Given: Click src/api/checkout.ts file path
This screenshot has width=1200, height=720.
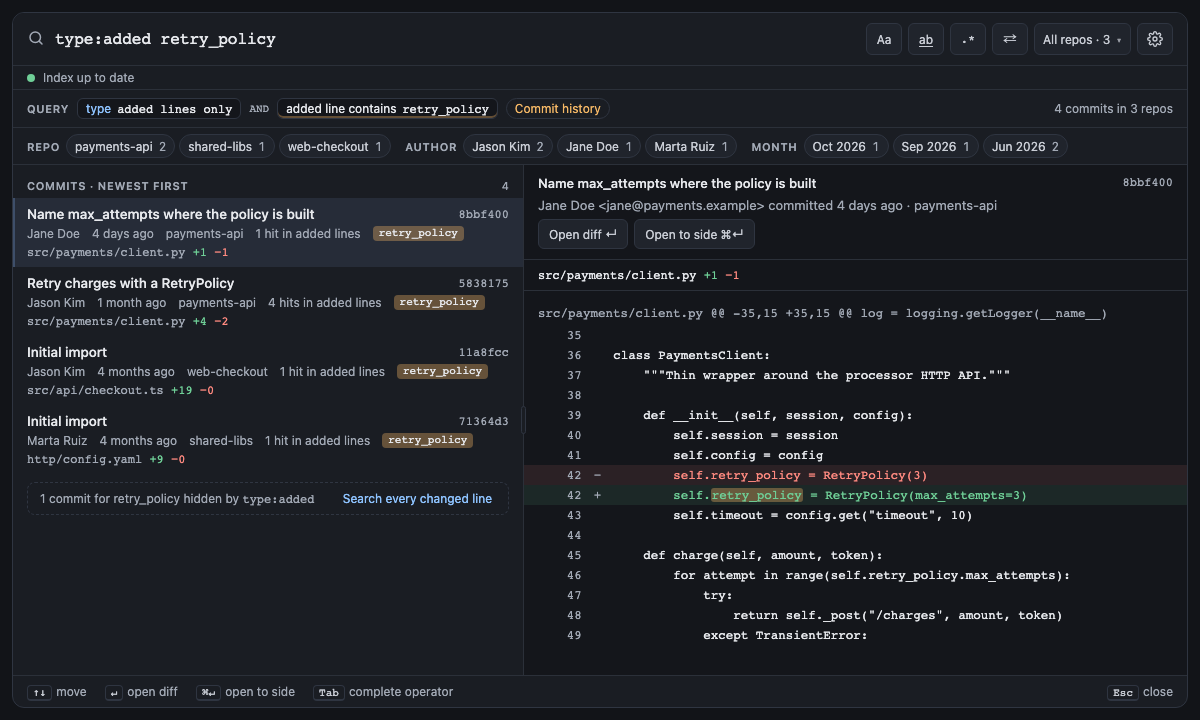Looking at the screenshot, I should (x=95, y=390).
